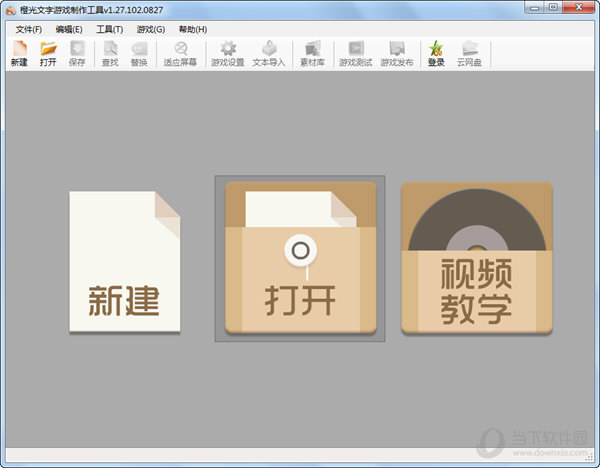Viewport: 600px width, 468px height.
Task: Click the 替换 toolbar icon
Action: click(x=139, y=54)
